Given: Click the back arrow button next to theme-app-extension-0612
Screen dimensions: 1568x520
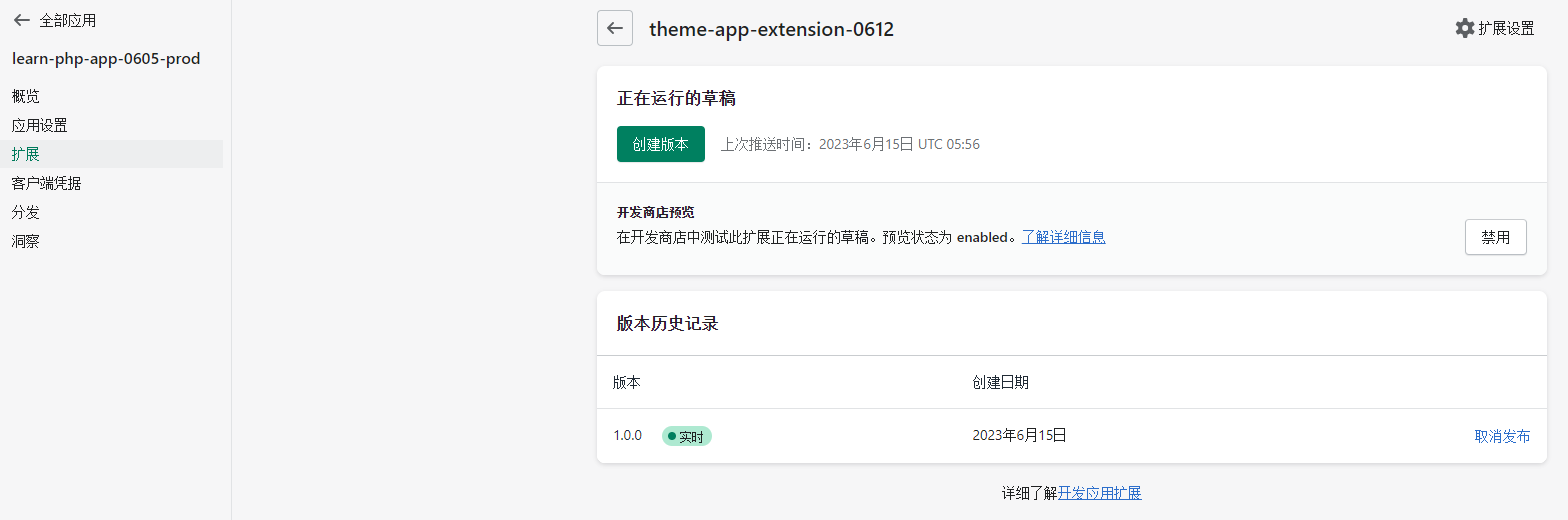Looking at the screenshot, I should pyautogui.click(x=615, y=28).
